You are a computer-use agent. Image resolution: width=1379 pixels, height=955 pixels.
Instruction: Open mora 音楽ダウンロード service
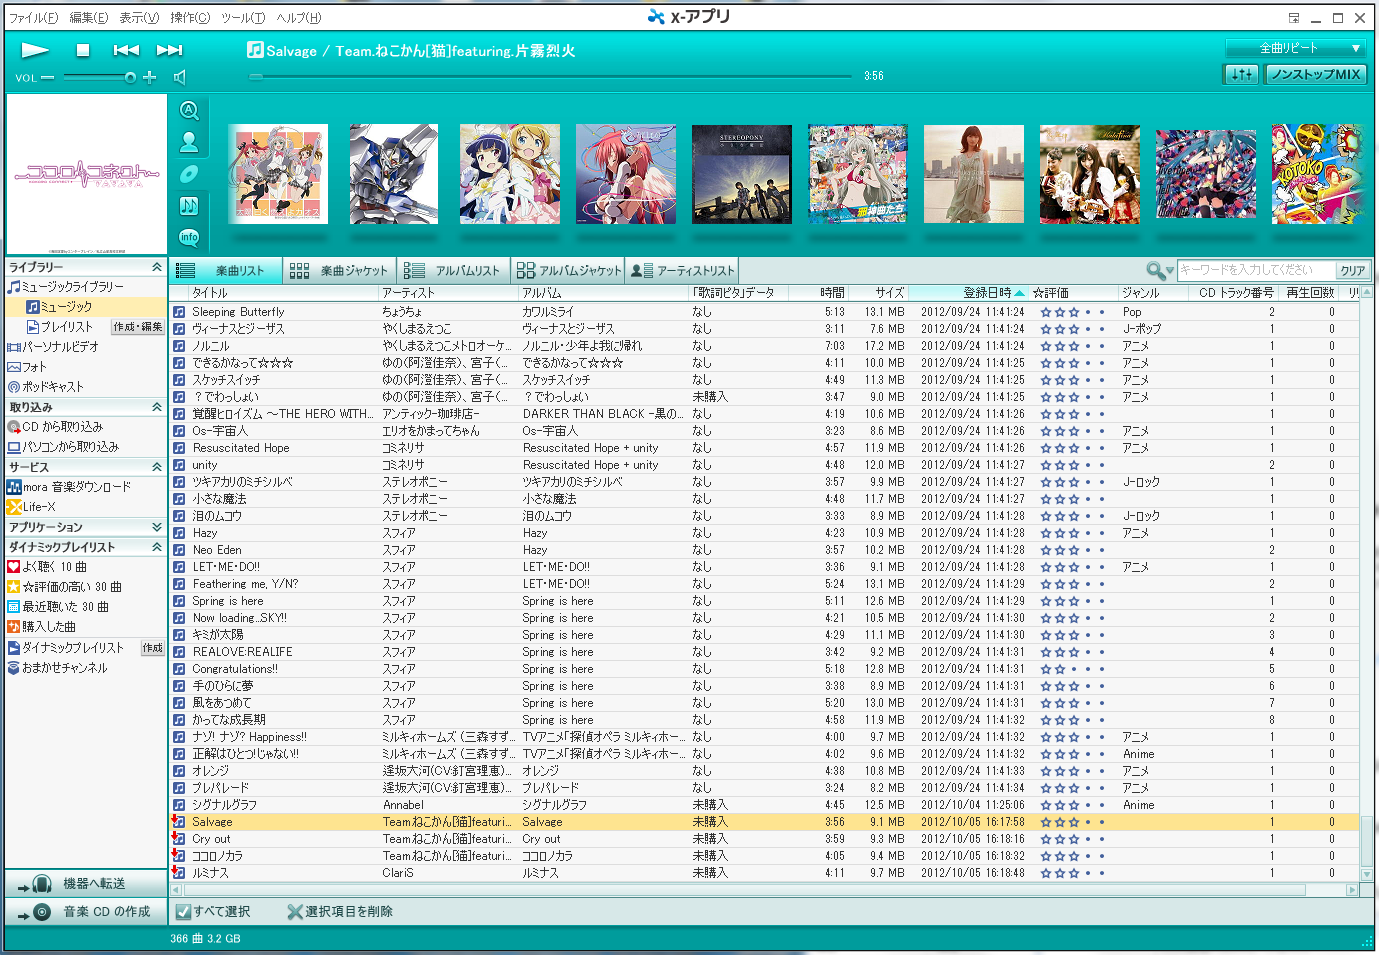(x=69, y=487)
